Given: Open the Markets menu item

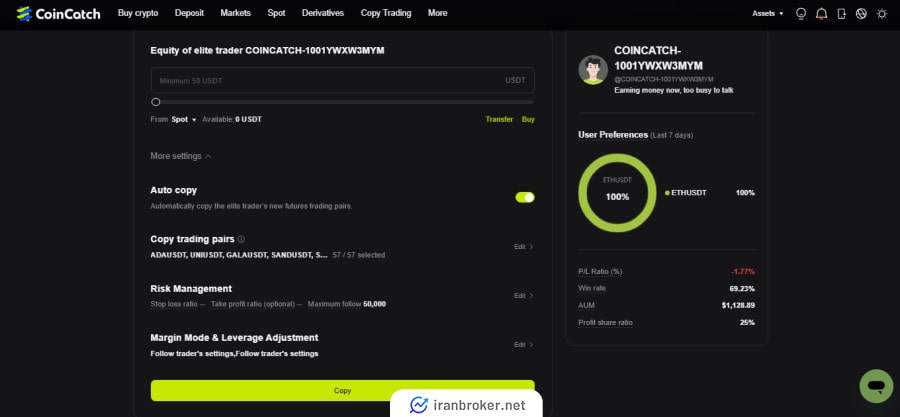Looking at the screenshot, I should click(x=235, y=13).
